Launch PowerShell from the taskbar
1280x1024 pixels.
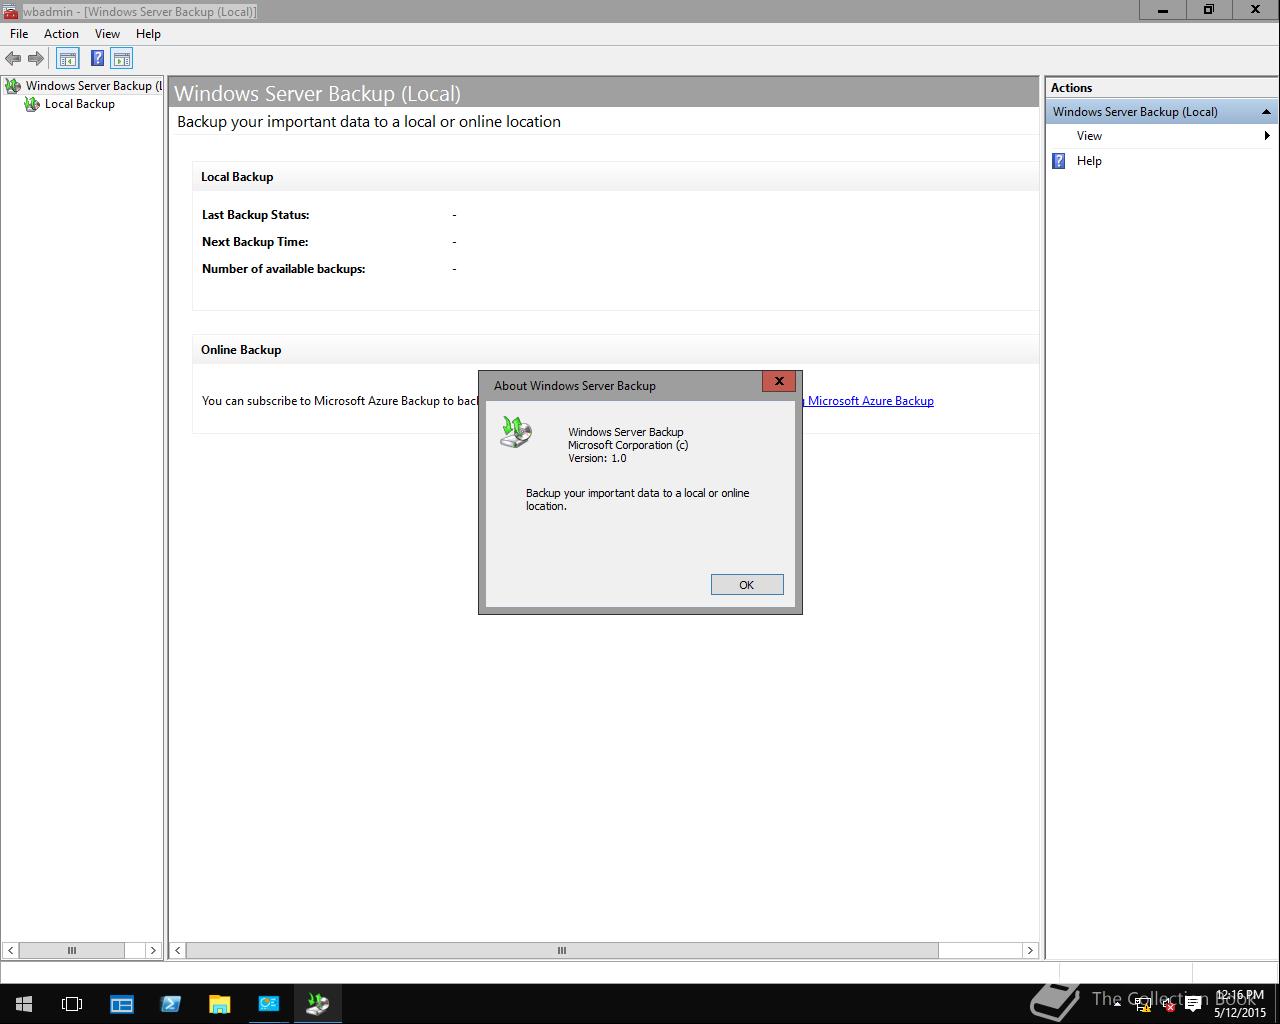click(x=171, y=1004)
